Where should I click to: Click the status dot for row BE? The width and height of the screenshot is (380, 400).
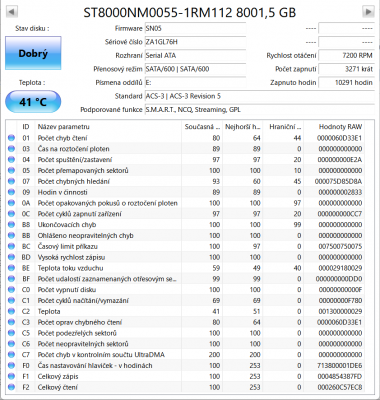[11, 268]
